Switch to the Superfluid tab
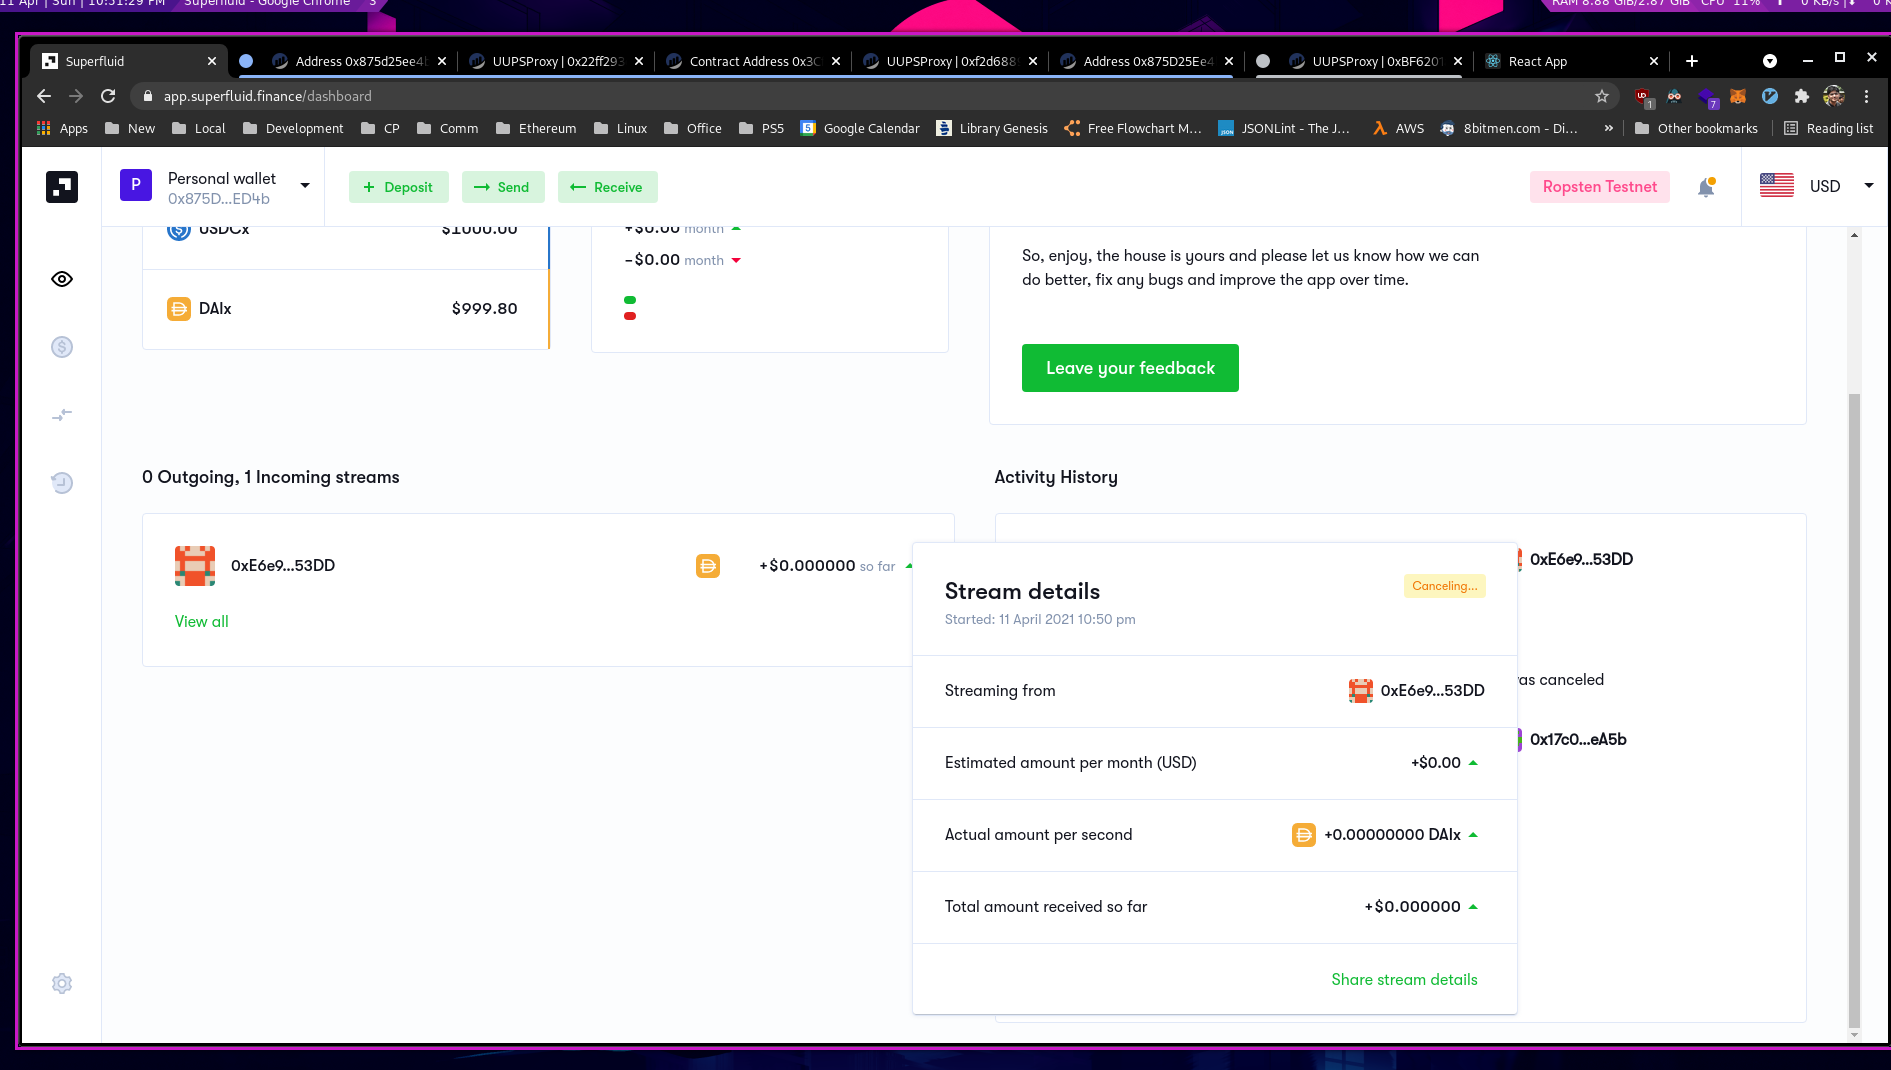The width and height of the screenshot is (1891, 1070). tap(128, 61)
